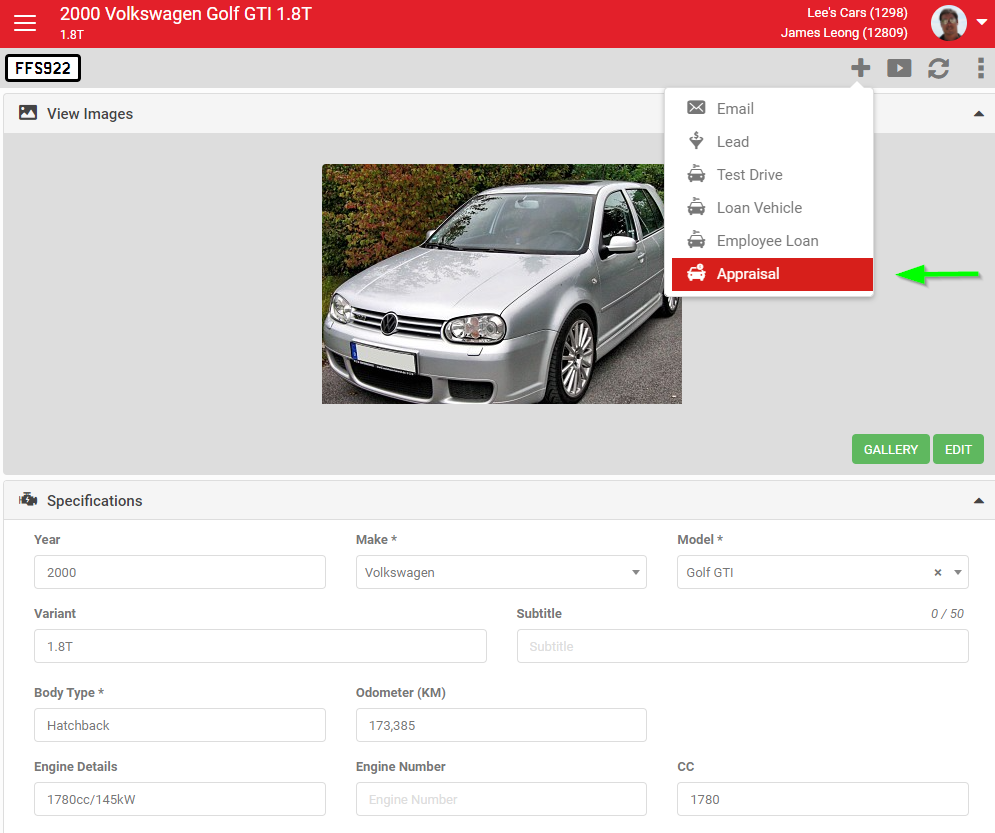The height and width of the screenshot is (833, 995).
Task: Click the Lead funnel icon
Action: point(696,140)
